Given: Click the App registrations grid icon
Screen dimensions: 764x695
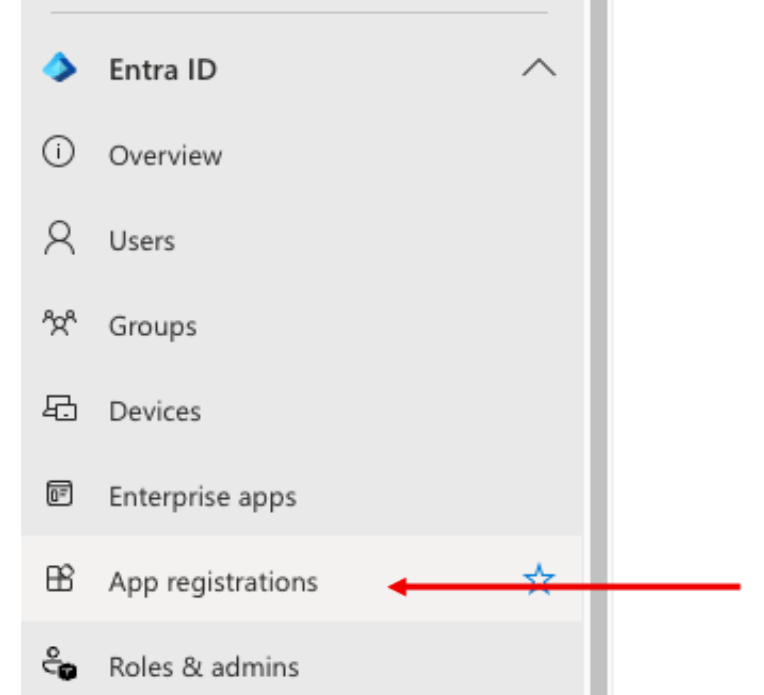Looking at the screenshot, I should [x=59, y=579].
